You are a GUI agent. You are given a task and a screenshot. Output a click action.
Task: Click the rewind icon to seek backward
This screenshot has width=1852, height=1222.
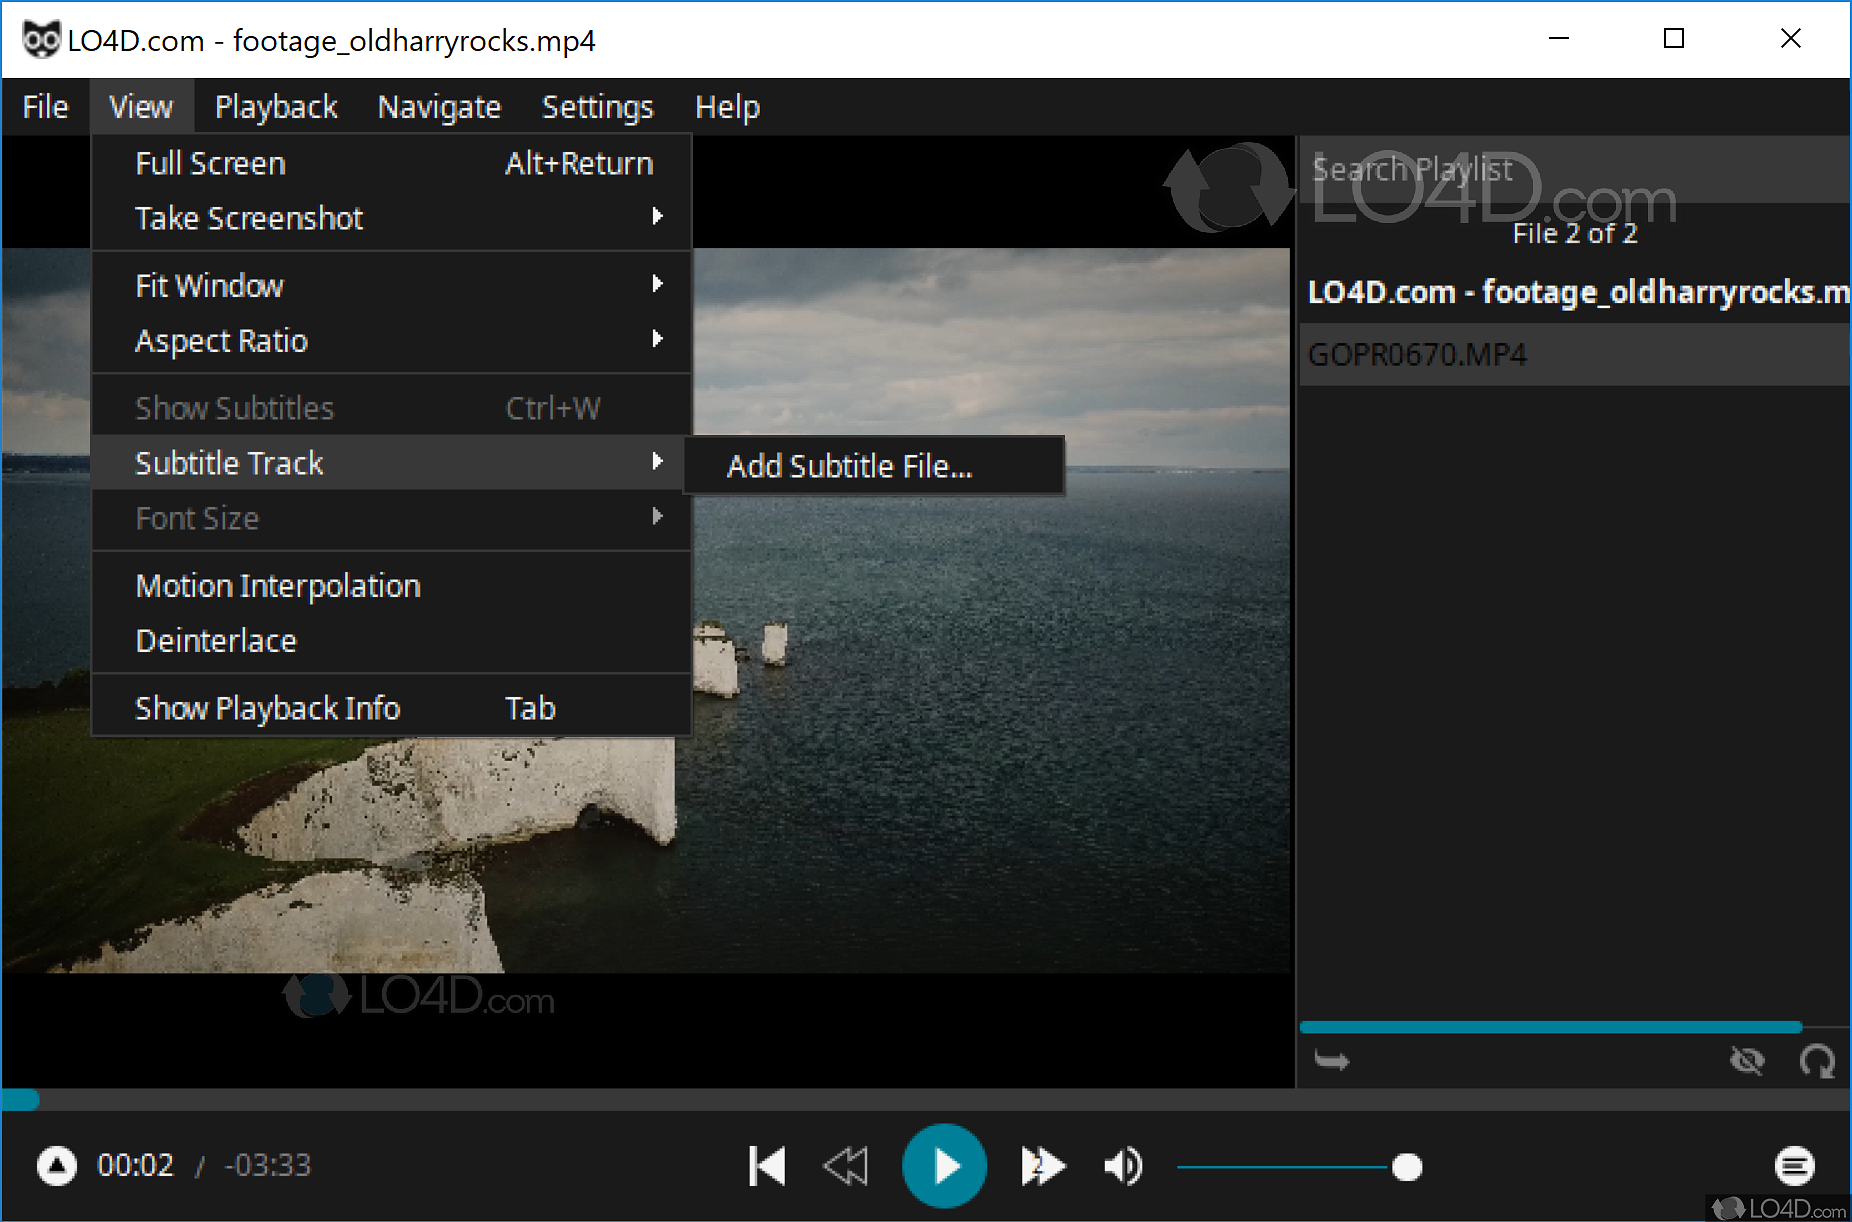846,1165
